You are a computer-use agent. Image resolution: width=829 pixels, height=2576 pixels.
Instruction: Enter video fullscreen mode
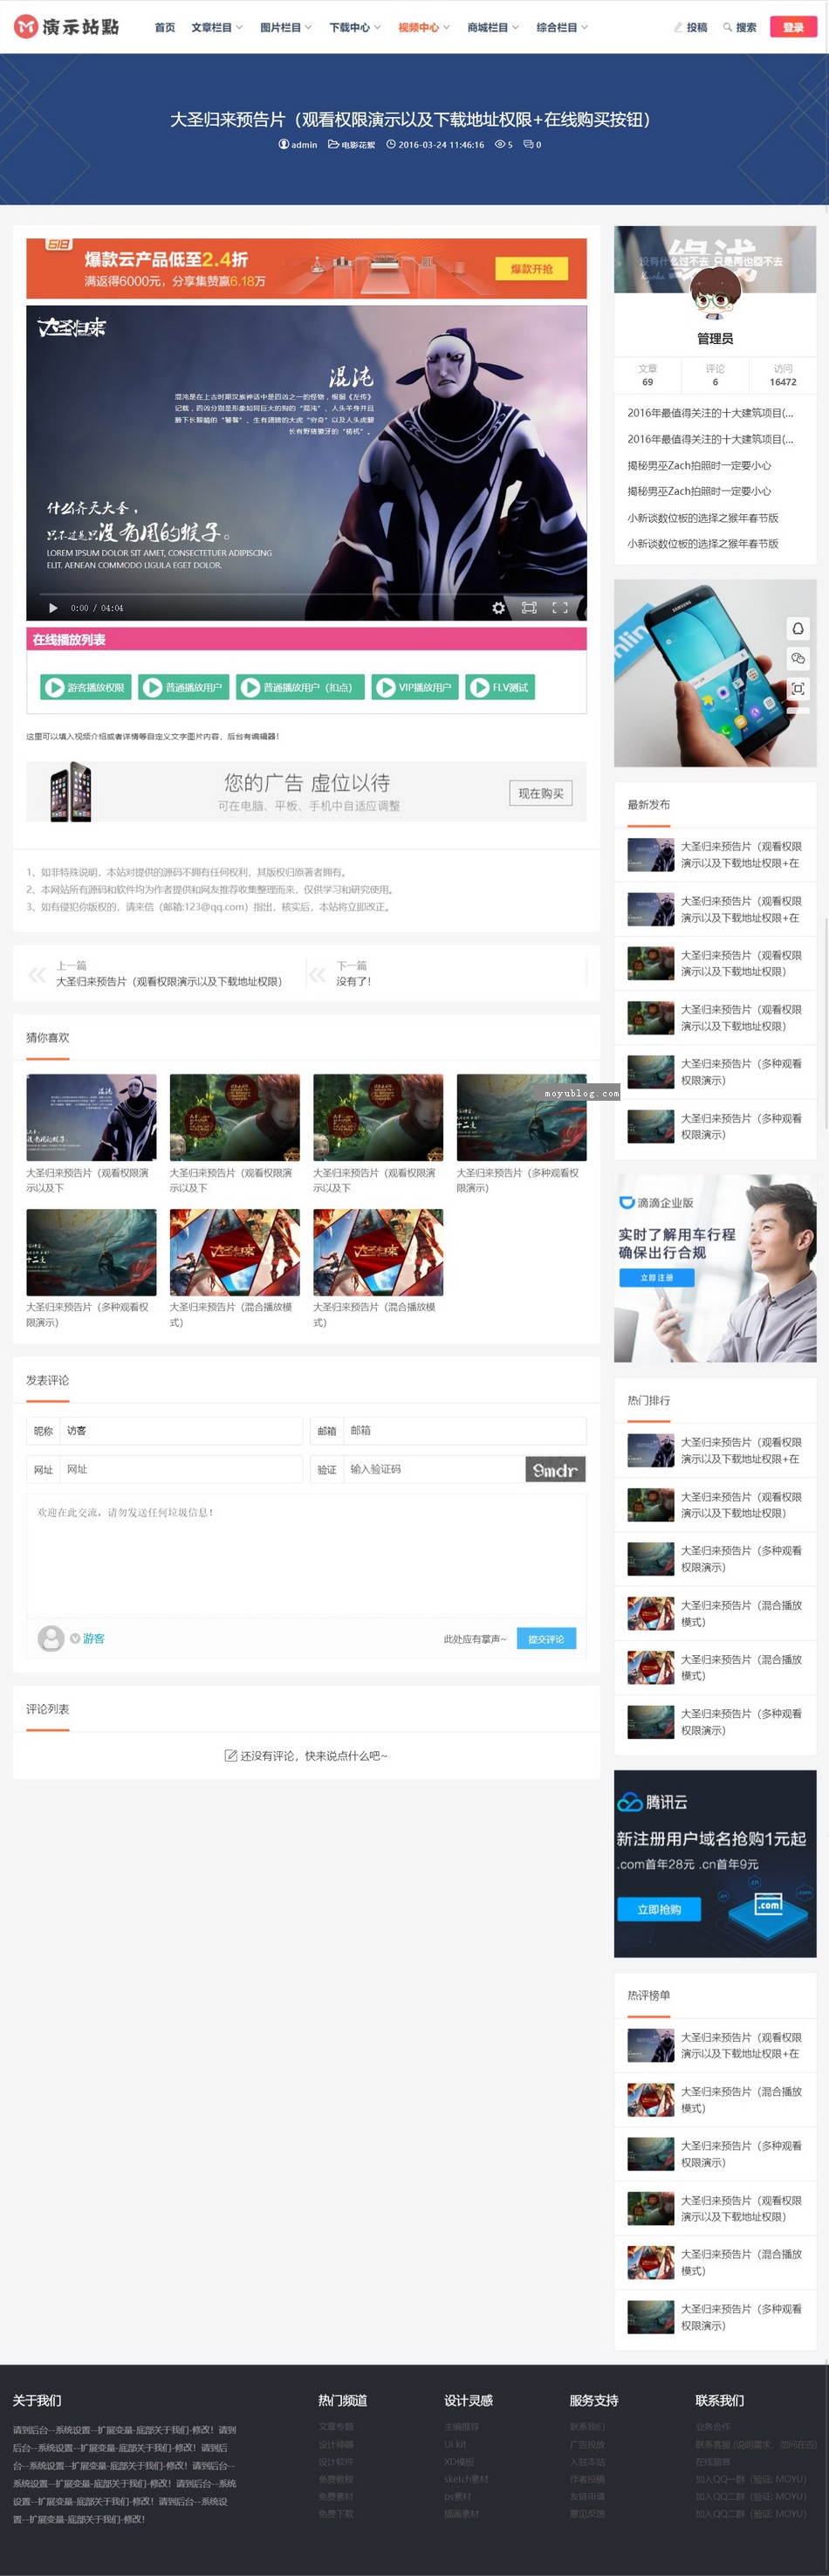[x=560, y=608]
